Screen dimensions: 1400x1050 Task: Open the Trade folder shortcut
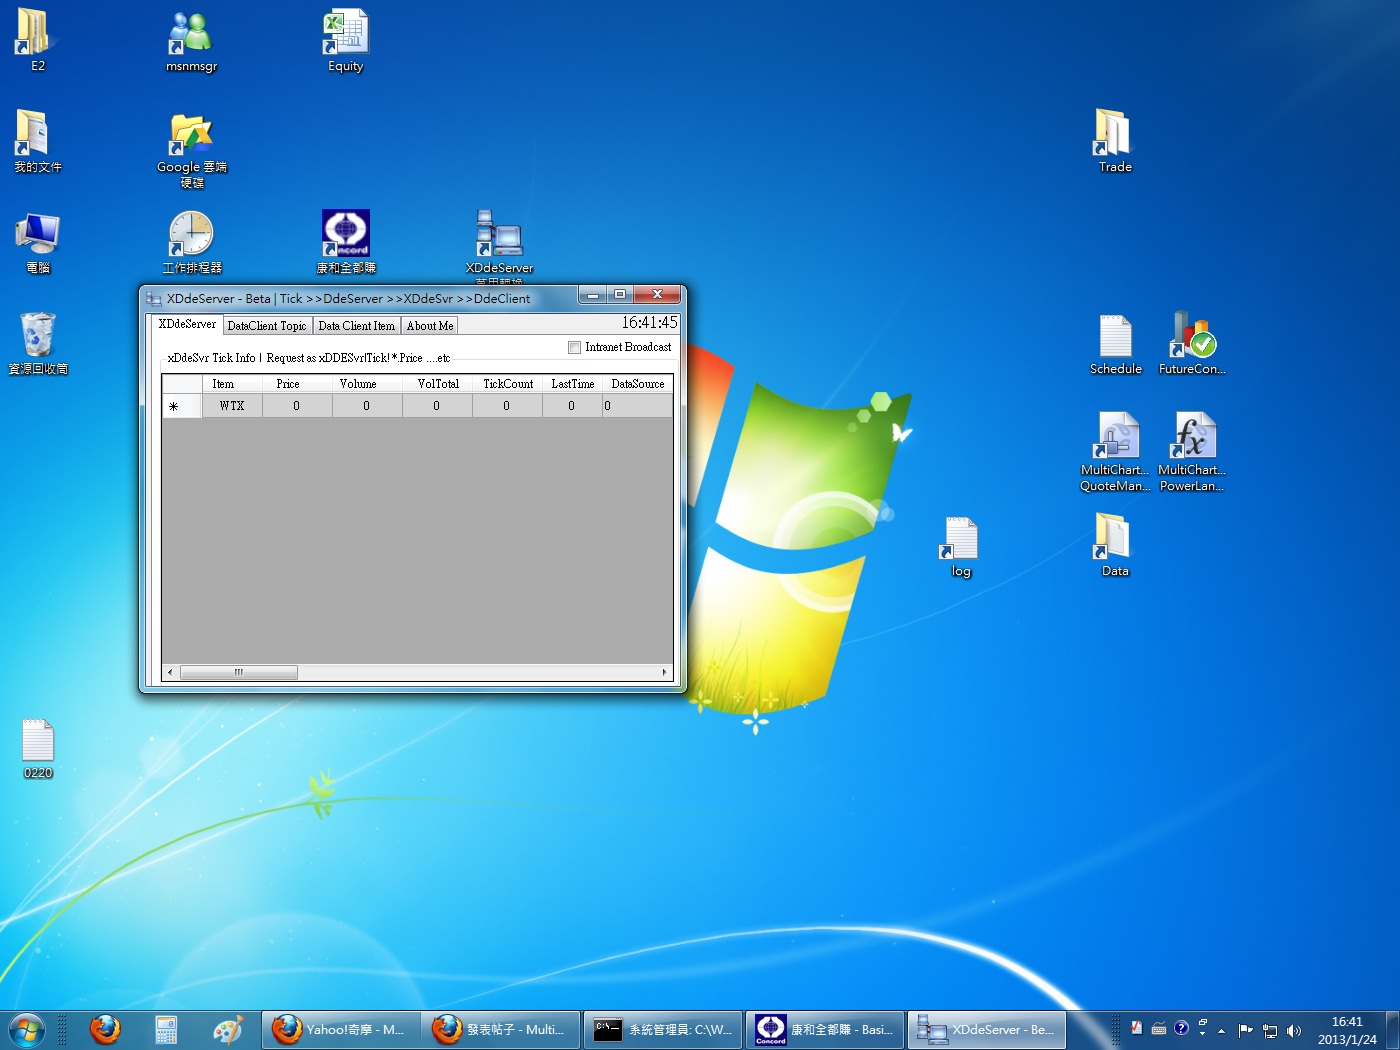click(1114, 141)
